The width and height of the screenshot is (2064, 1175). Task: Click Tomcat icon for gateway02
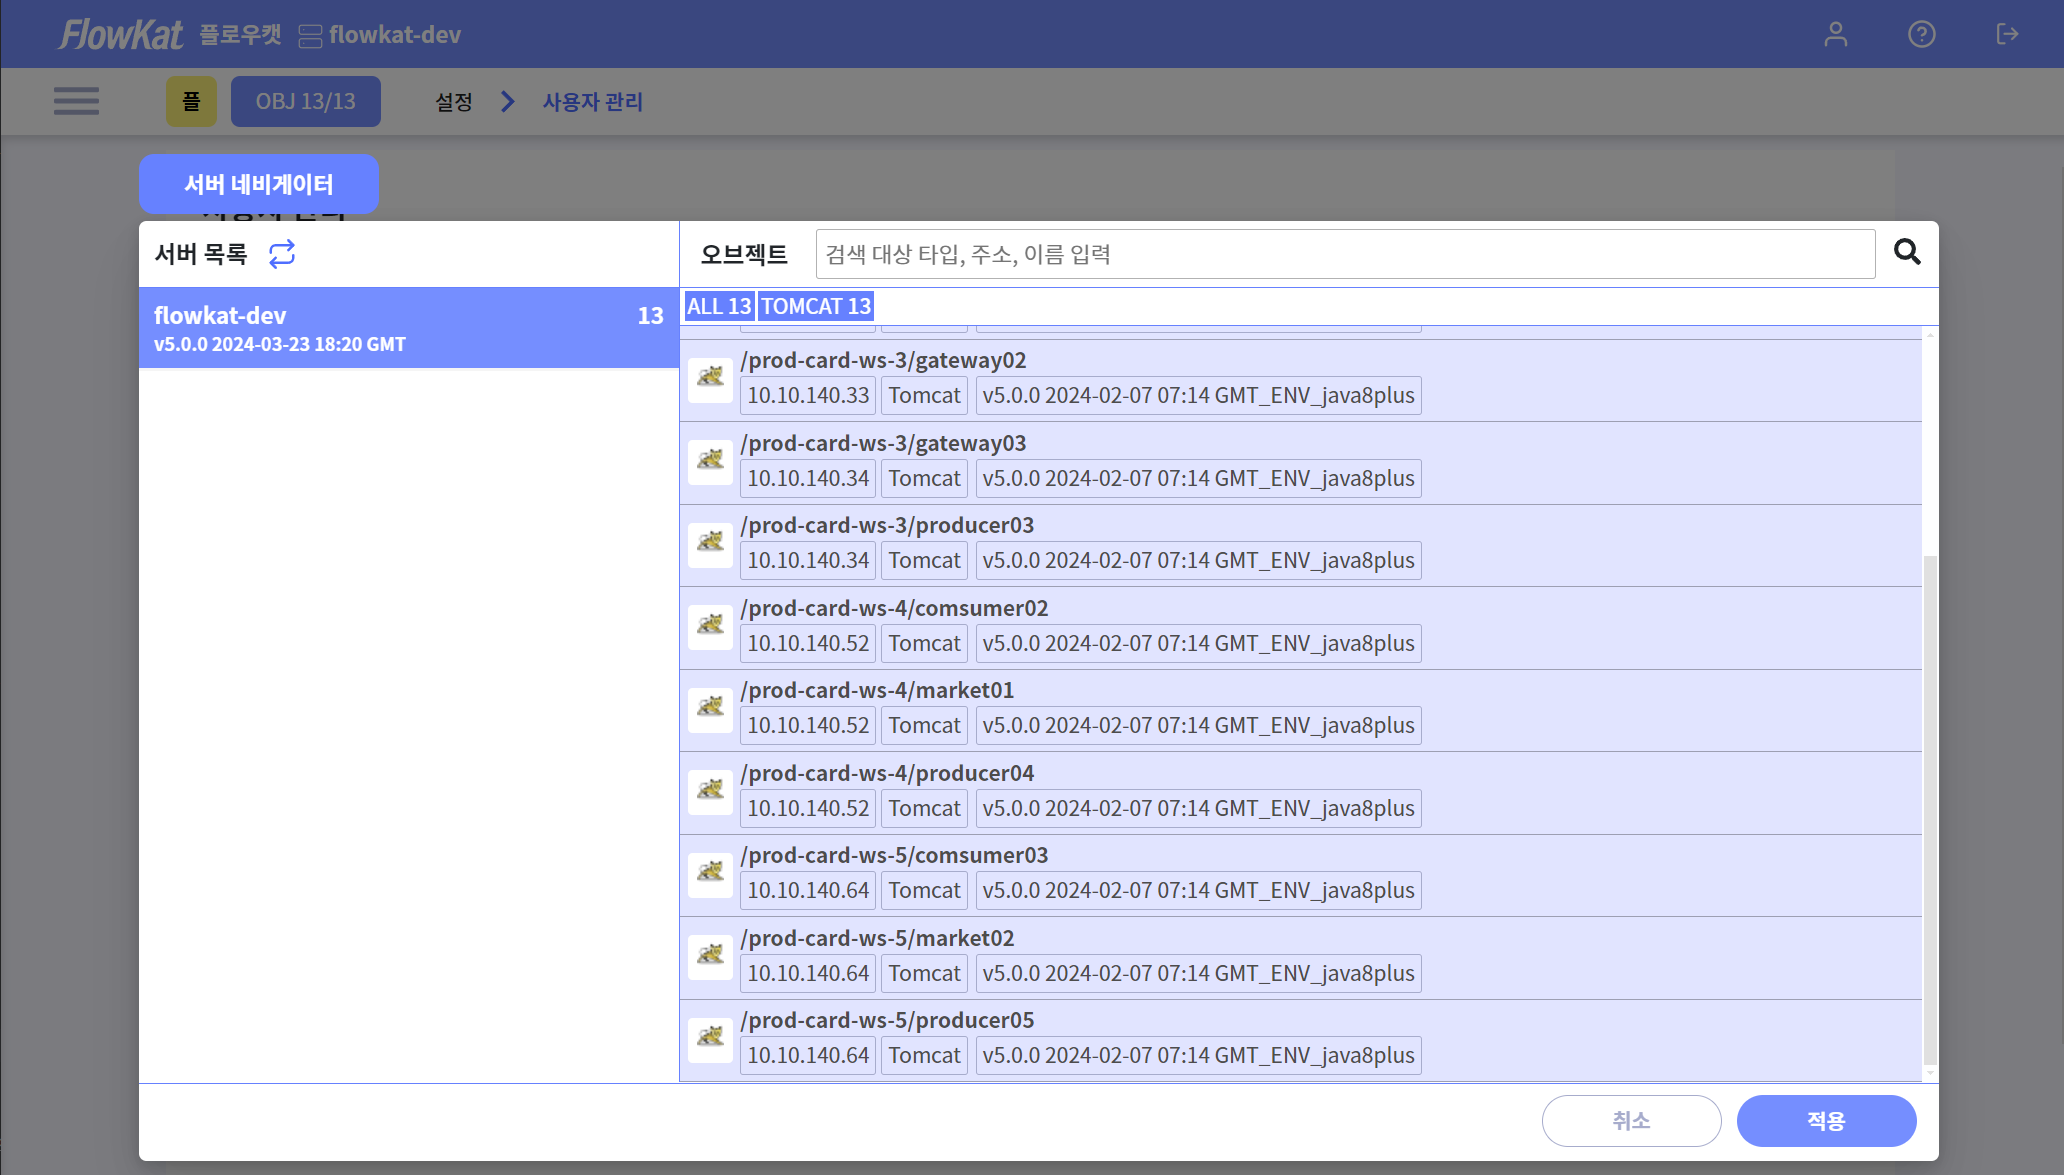click(711, 378)
